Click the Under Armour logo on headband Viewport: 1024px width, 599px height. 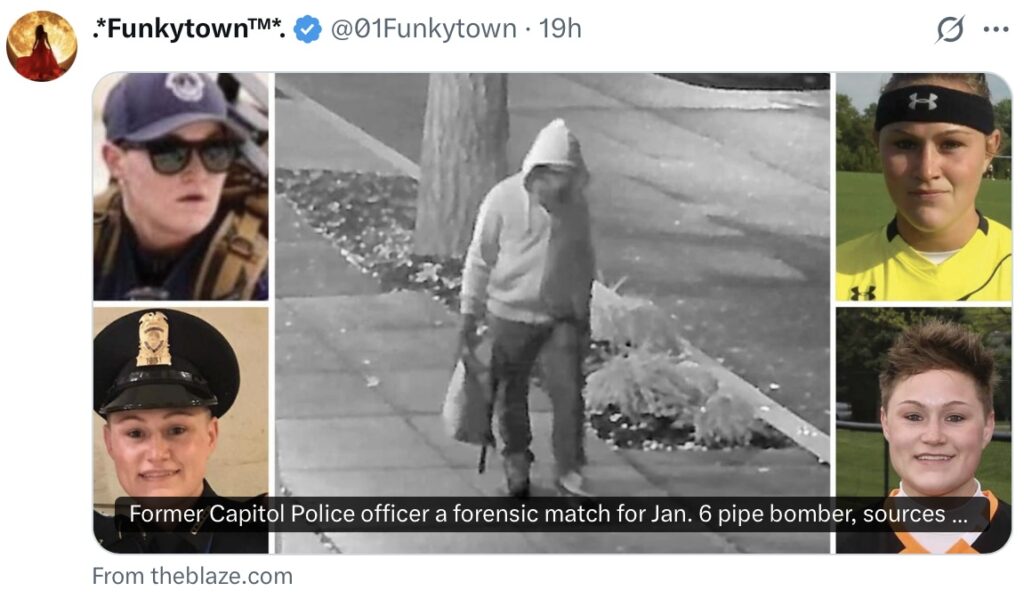(923, 101)
